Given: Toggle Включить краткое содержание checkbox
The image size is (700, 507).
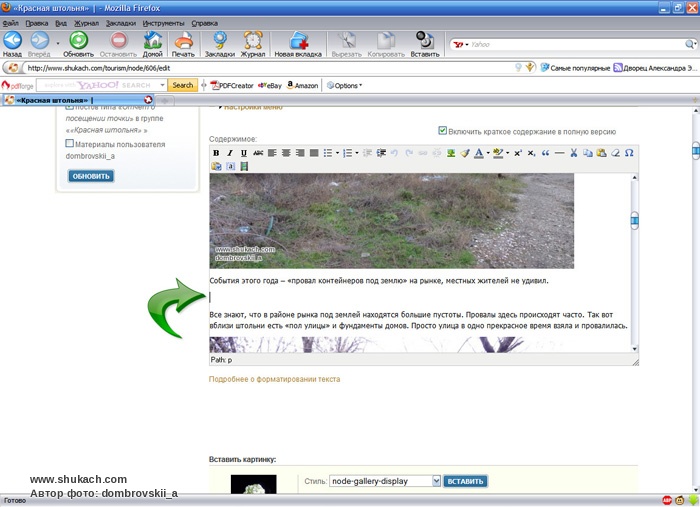Looking at the screenshot, I should pyautogui.click(x=442, y=130).
